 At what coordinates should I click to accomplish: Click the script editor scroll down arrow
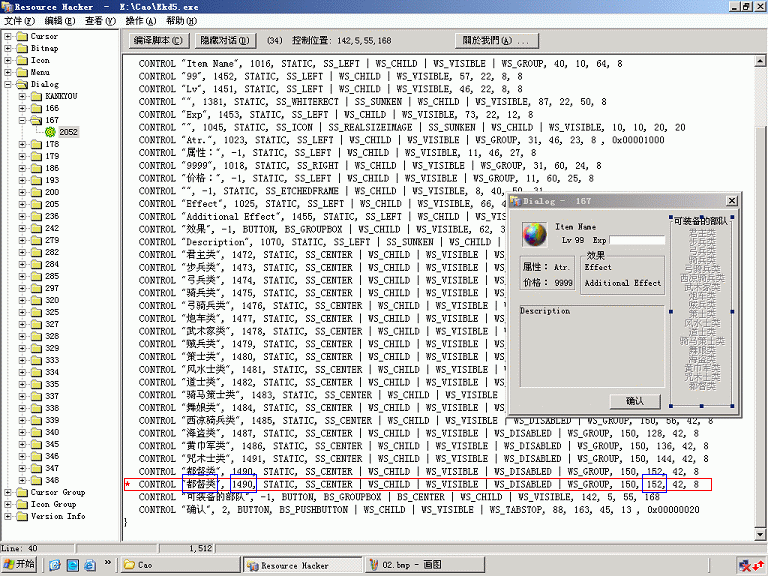point(761,537)
